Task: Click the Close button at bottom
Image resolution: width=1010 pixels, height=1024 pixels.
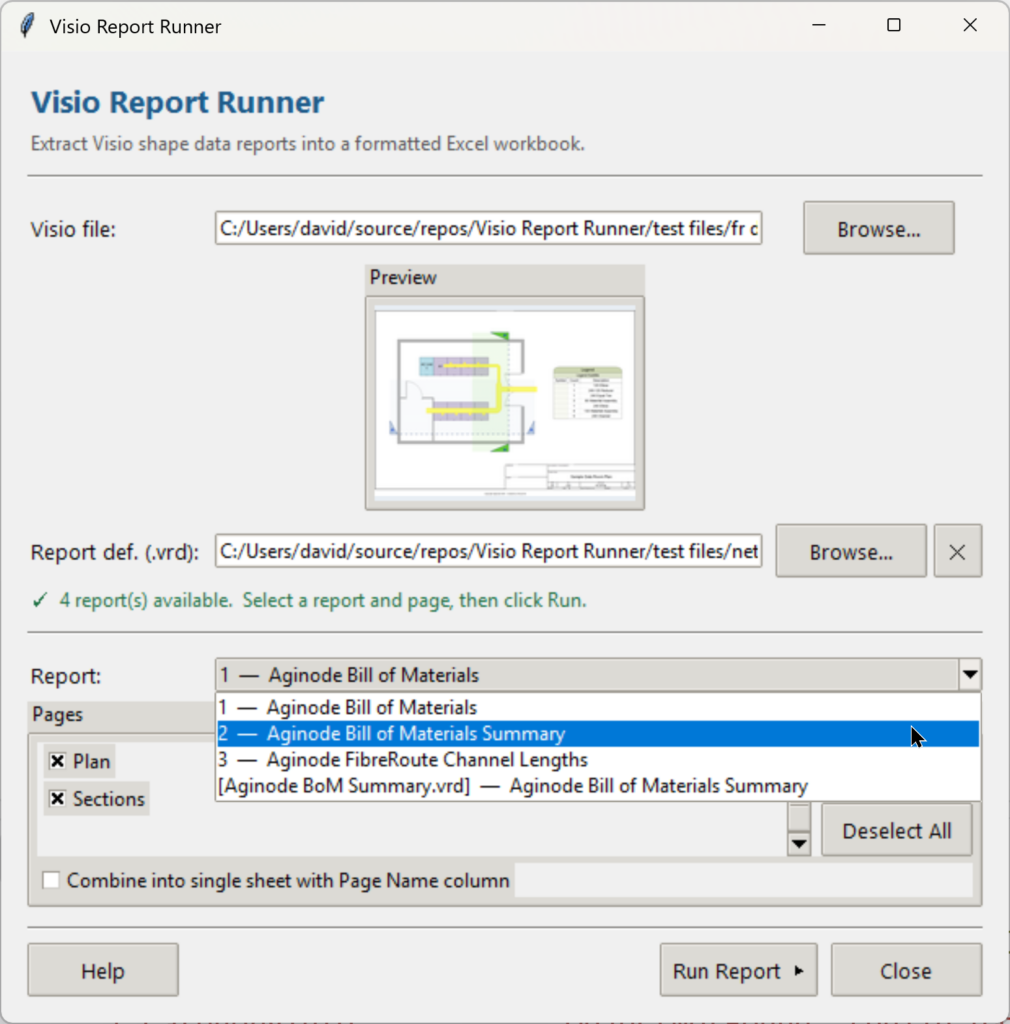Action: [x=906, y=970]
